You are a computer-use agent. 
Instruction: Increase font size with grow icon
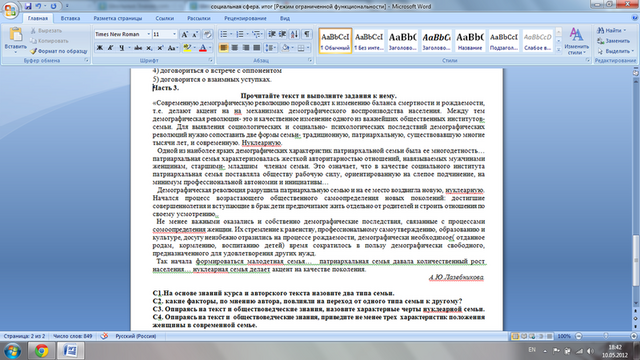pos(184,34)
